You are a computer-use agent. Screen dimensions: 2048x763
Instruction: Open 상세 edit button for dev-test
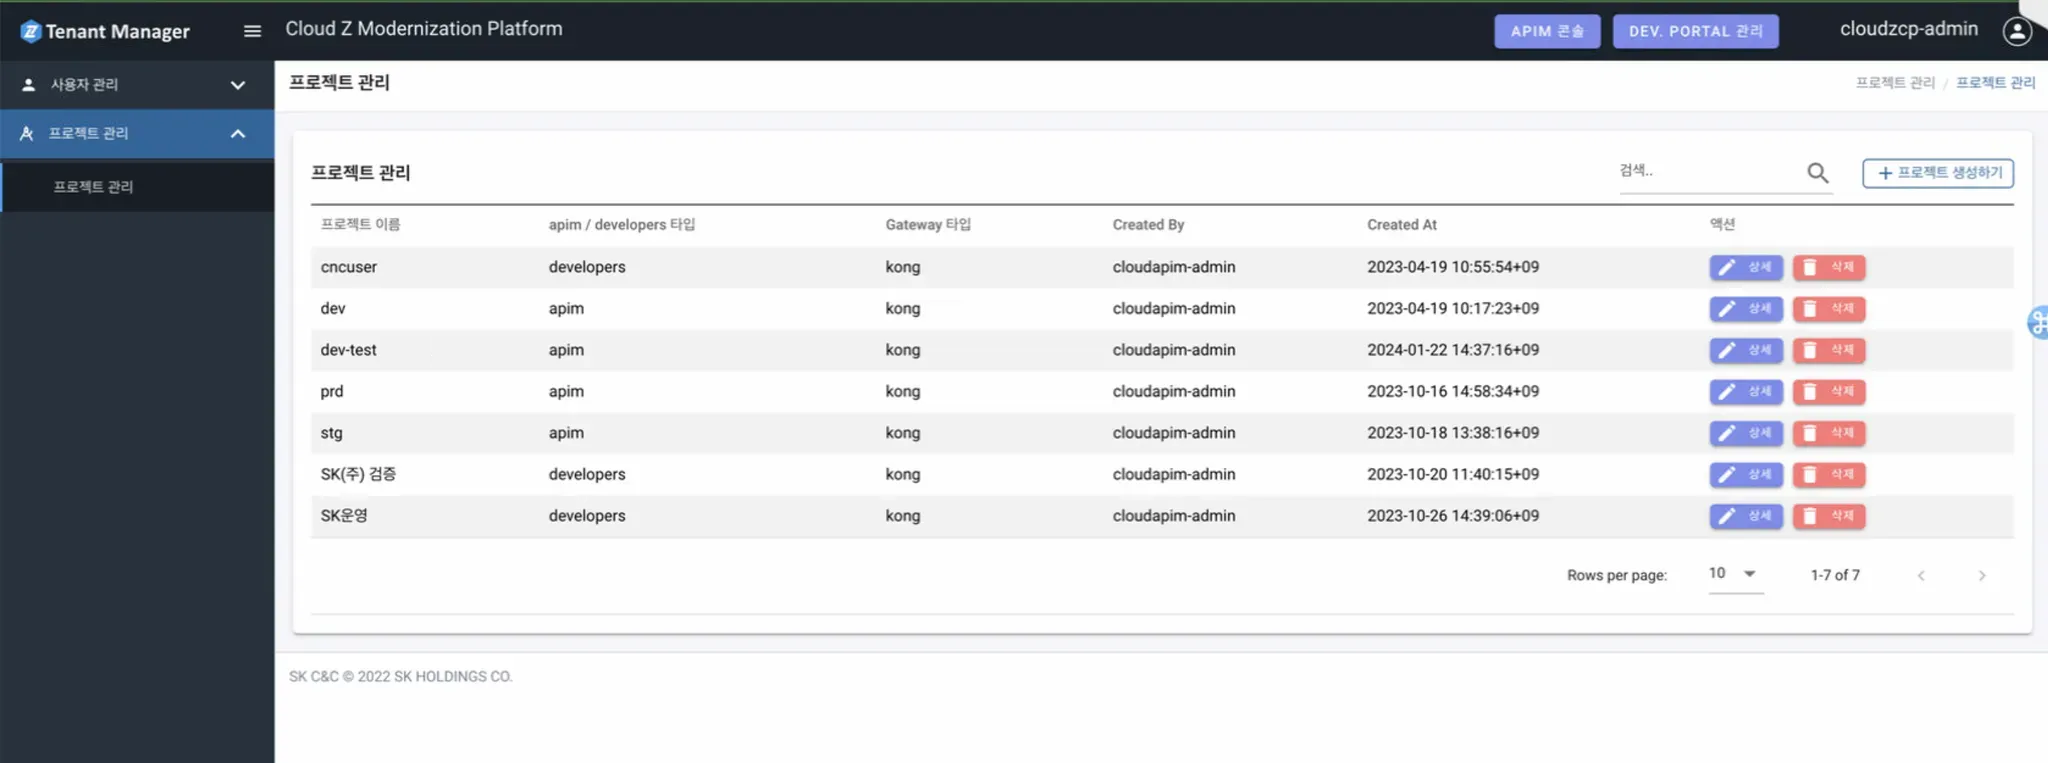coord(1746,350)
